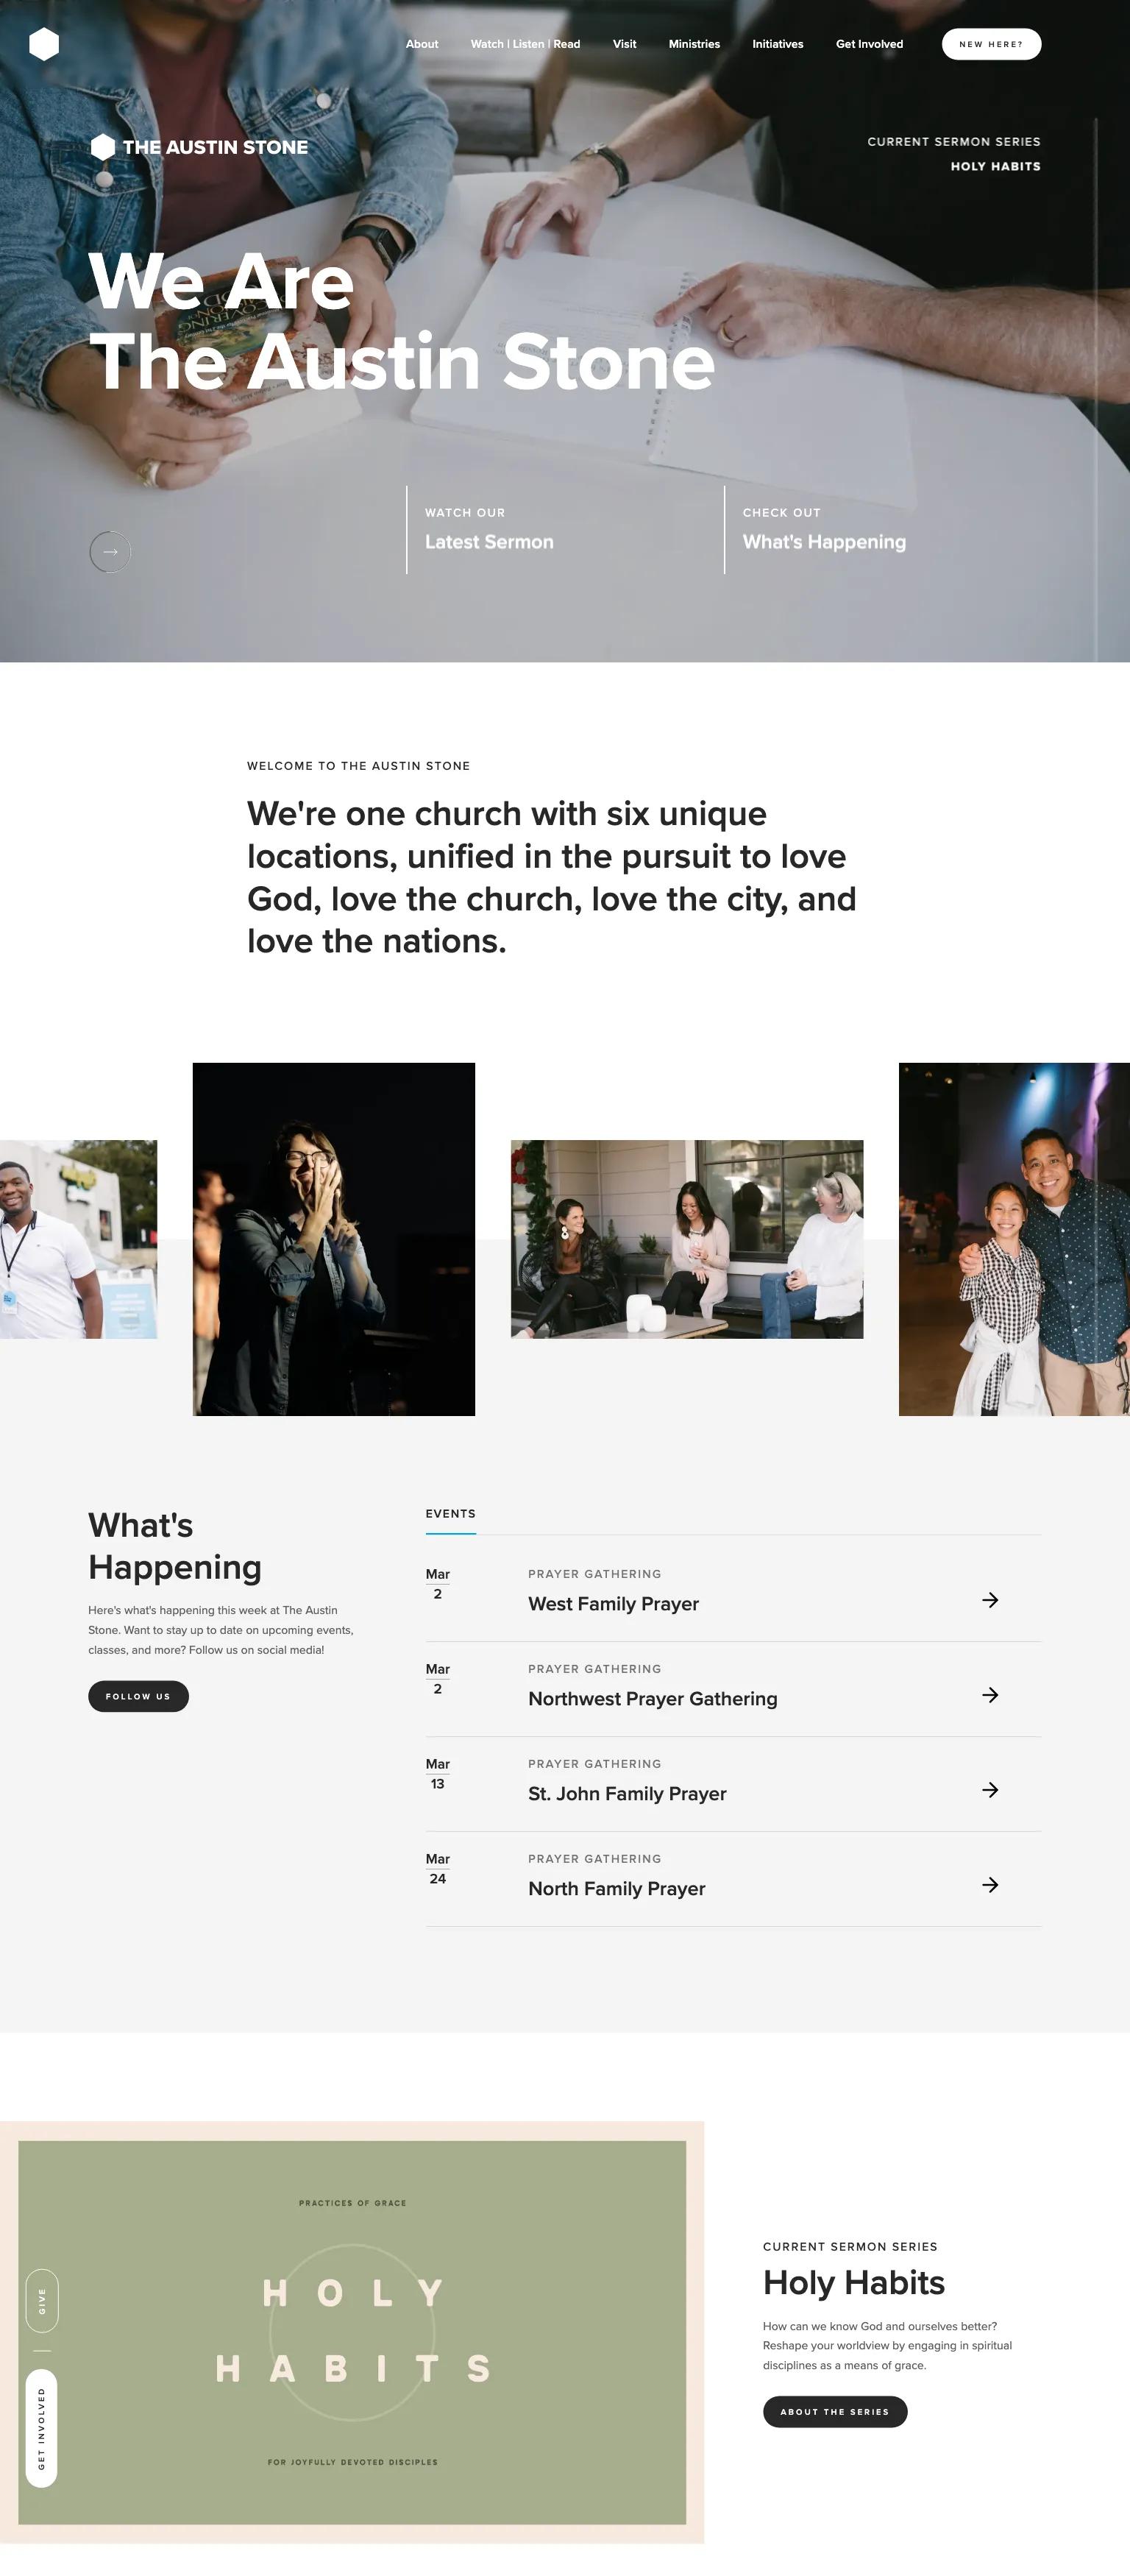
Task: Open the Holy Habits sermon series link
Action: (x=995, y=166)
